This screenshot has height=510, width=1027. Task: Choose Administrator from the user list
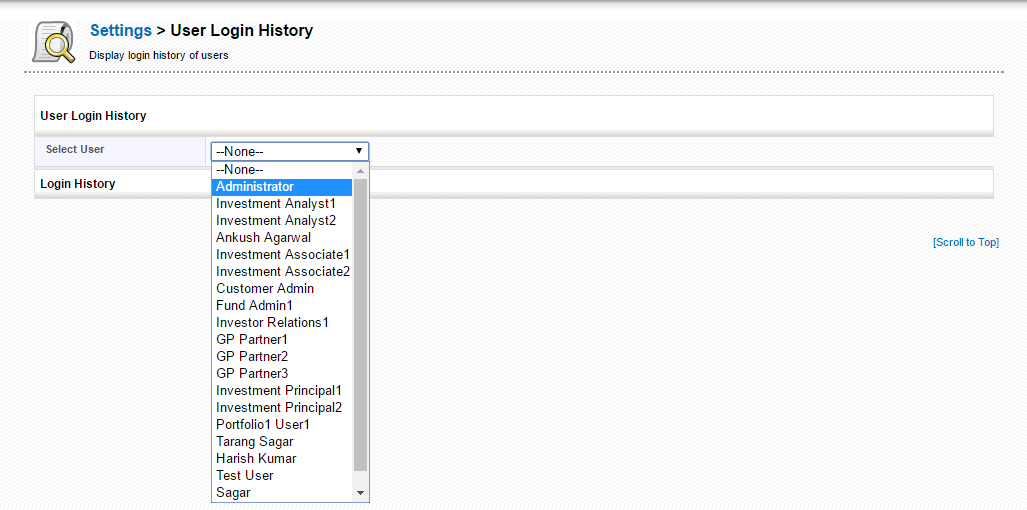[255, 187]
